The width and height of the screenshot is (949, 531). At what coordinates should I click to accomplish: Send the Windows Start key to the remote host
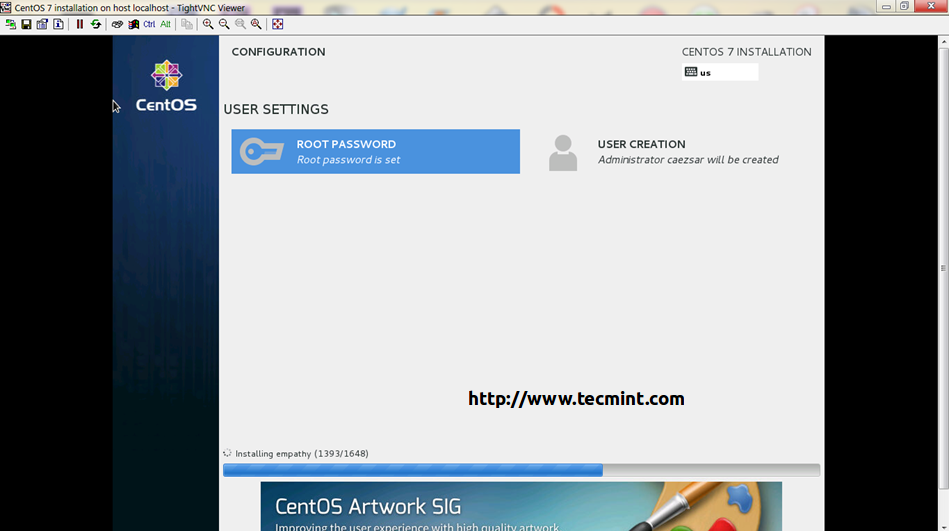click(x=133, y=24)
